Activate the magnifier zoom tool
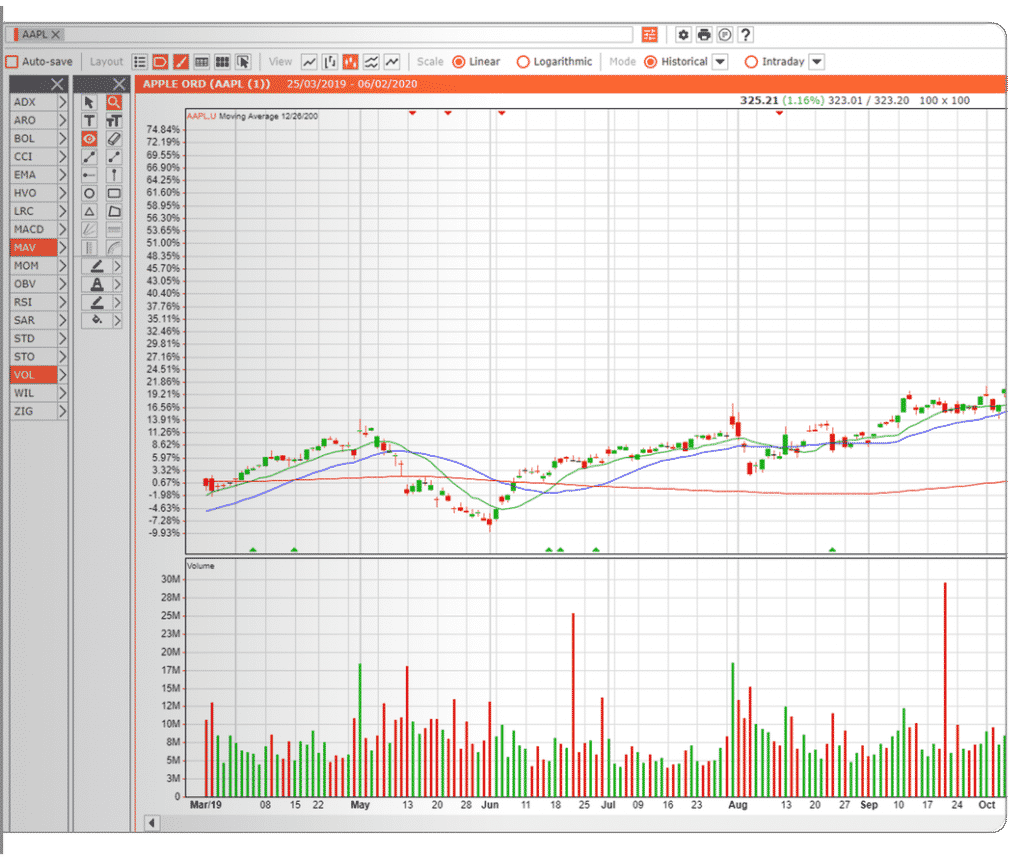The image size is (1024, 857). 114,103
